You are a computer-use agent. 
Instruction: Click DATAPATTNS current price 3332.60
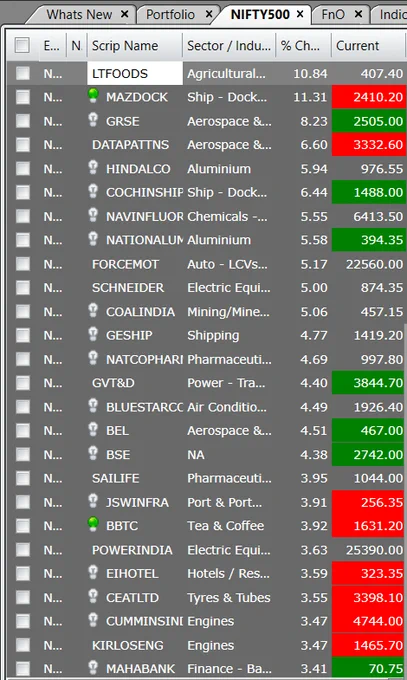368,144
